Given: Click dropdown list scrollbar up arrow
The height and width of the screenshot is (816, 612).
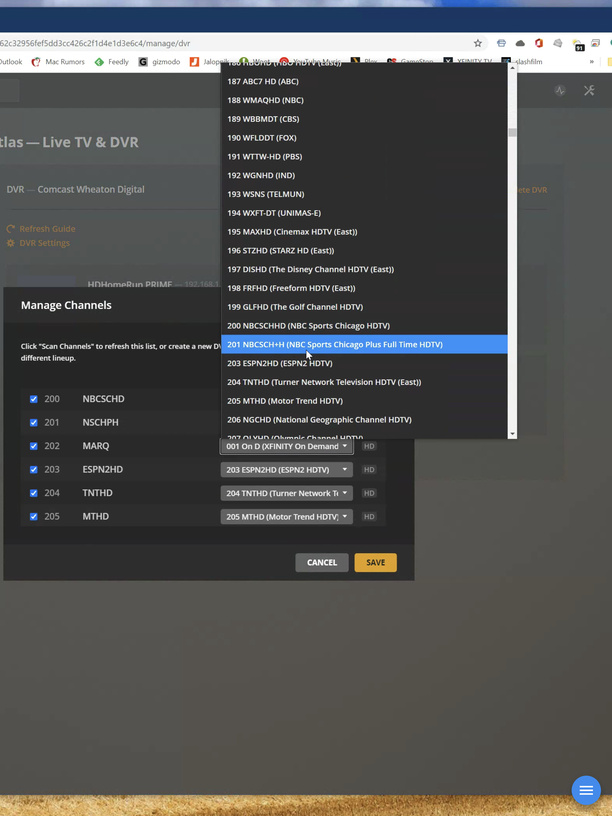Looking at the screenshot, I should pyautogui.click(x=513, y=68).
